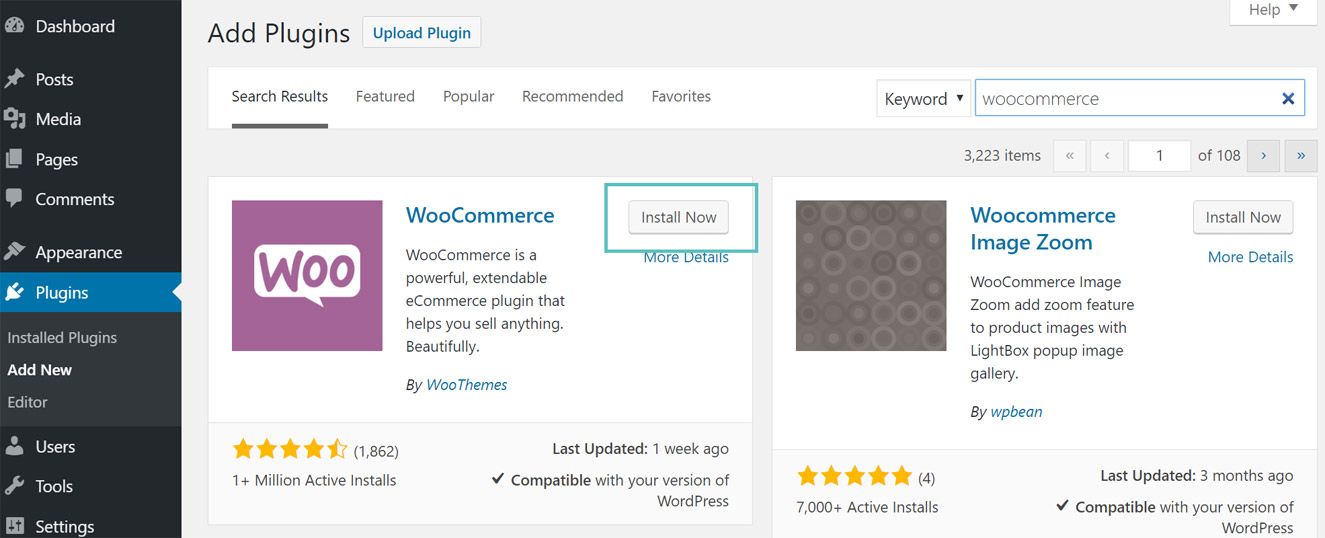
Task: Jump to last results page
Action: 1301,155
